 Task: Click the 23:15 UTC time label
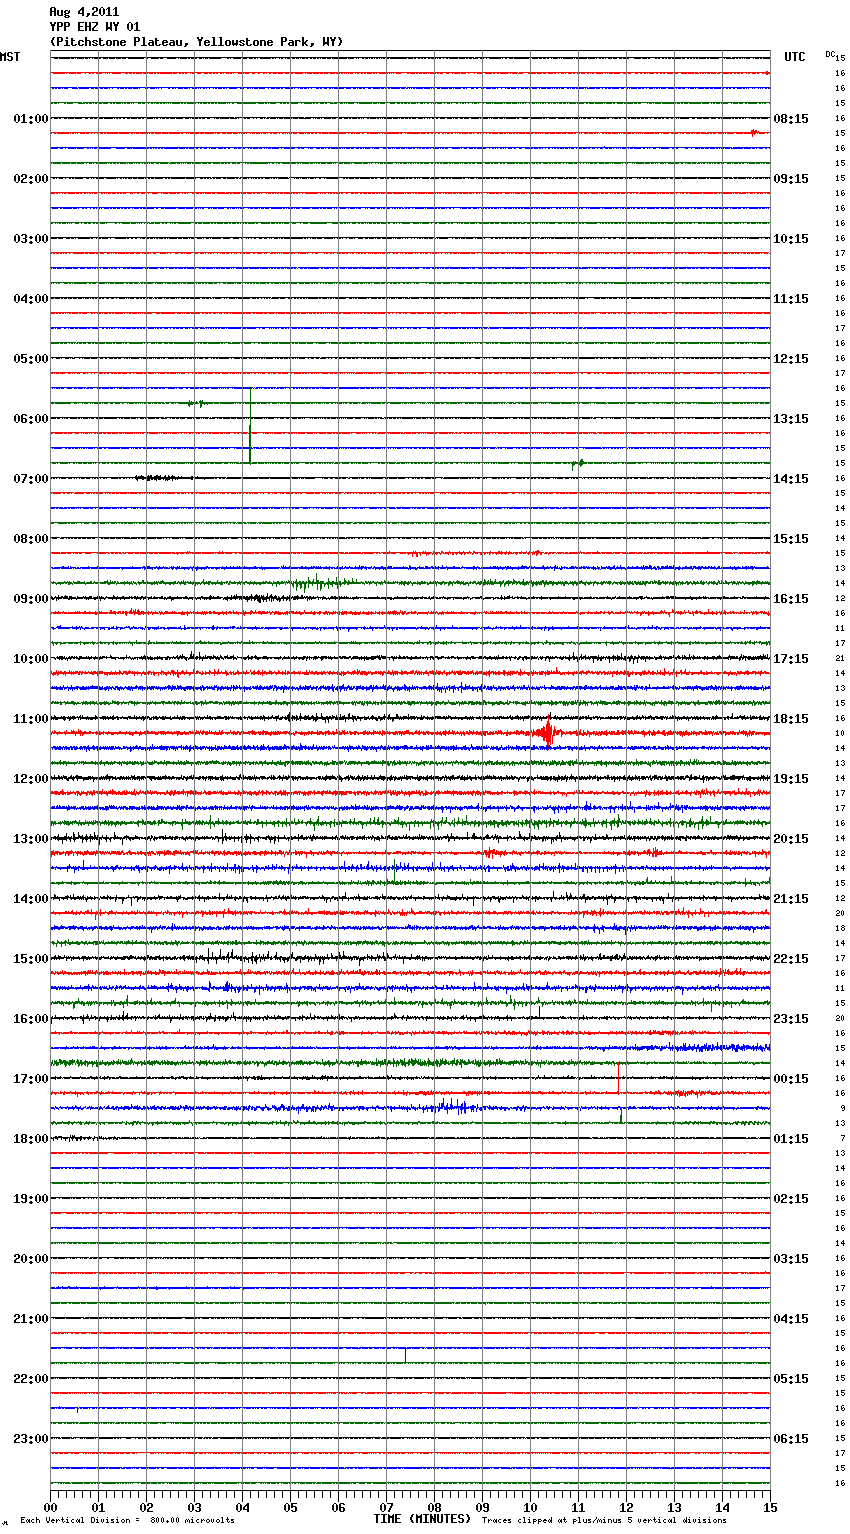tap(791, 1019)
